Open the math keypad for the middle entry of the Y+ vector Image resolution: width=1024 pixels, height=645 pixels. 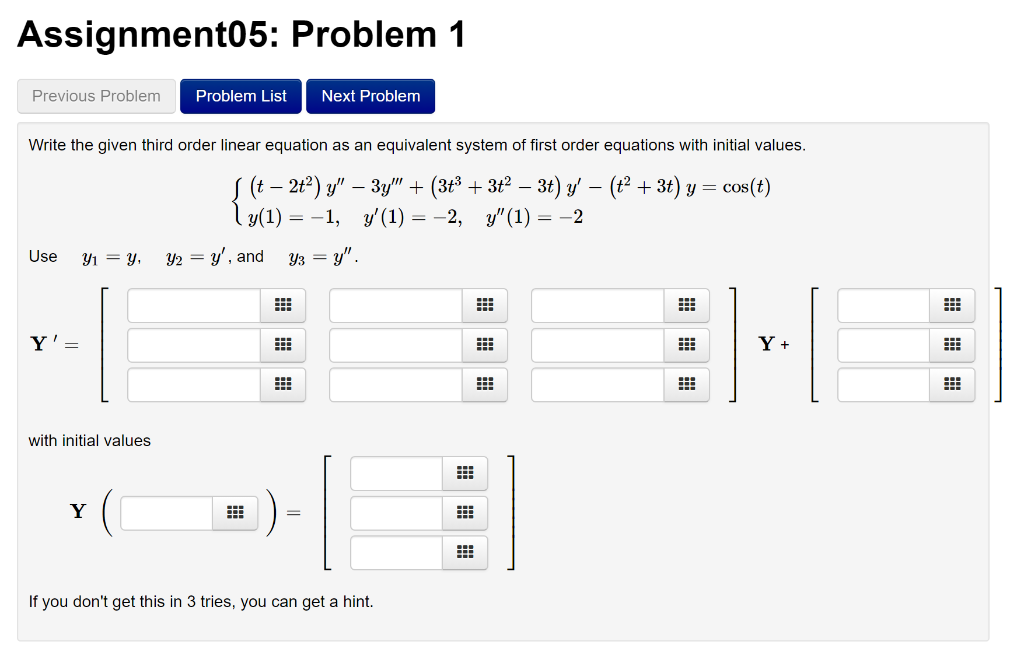tap(951, 345)
